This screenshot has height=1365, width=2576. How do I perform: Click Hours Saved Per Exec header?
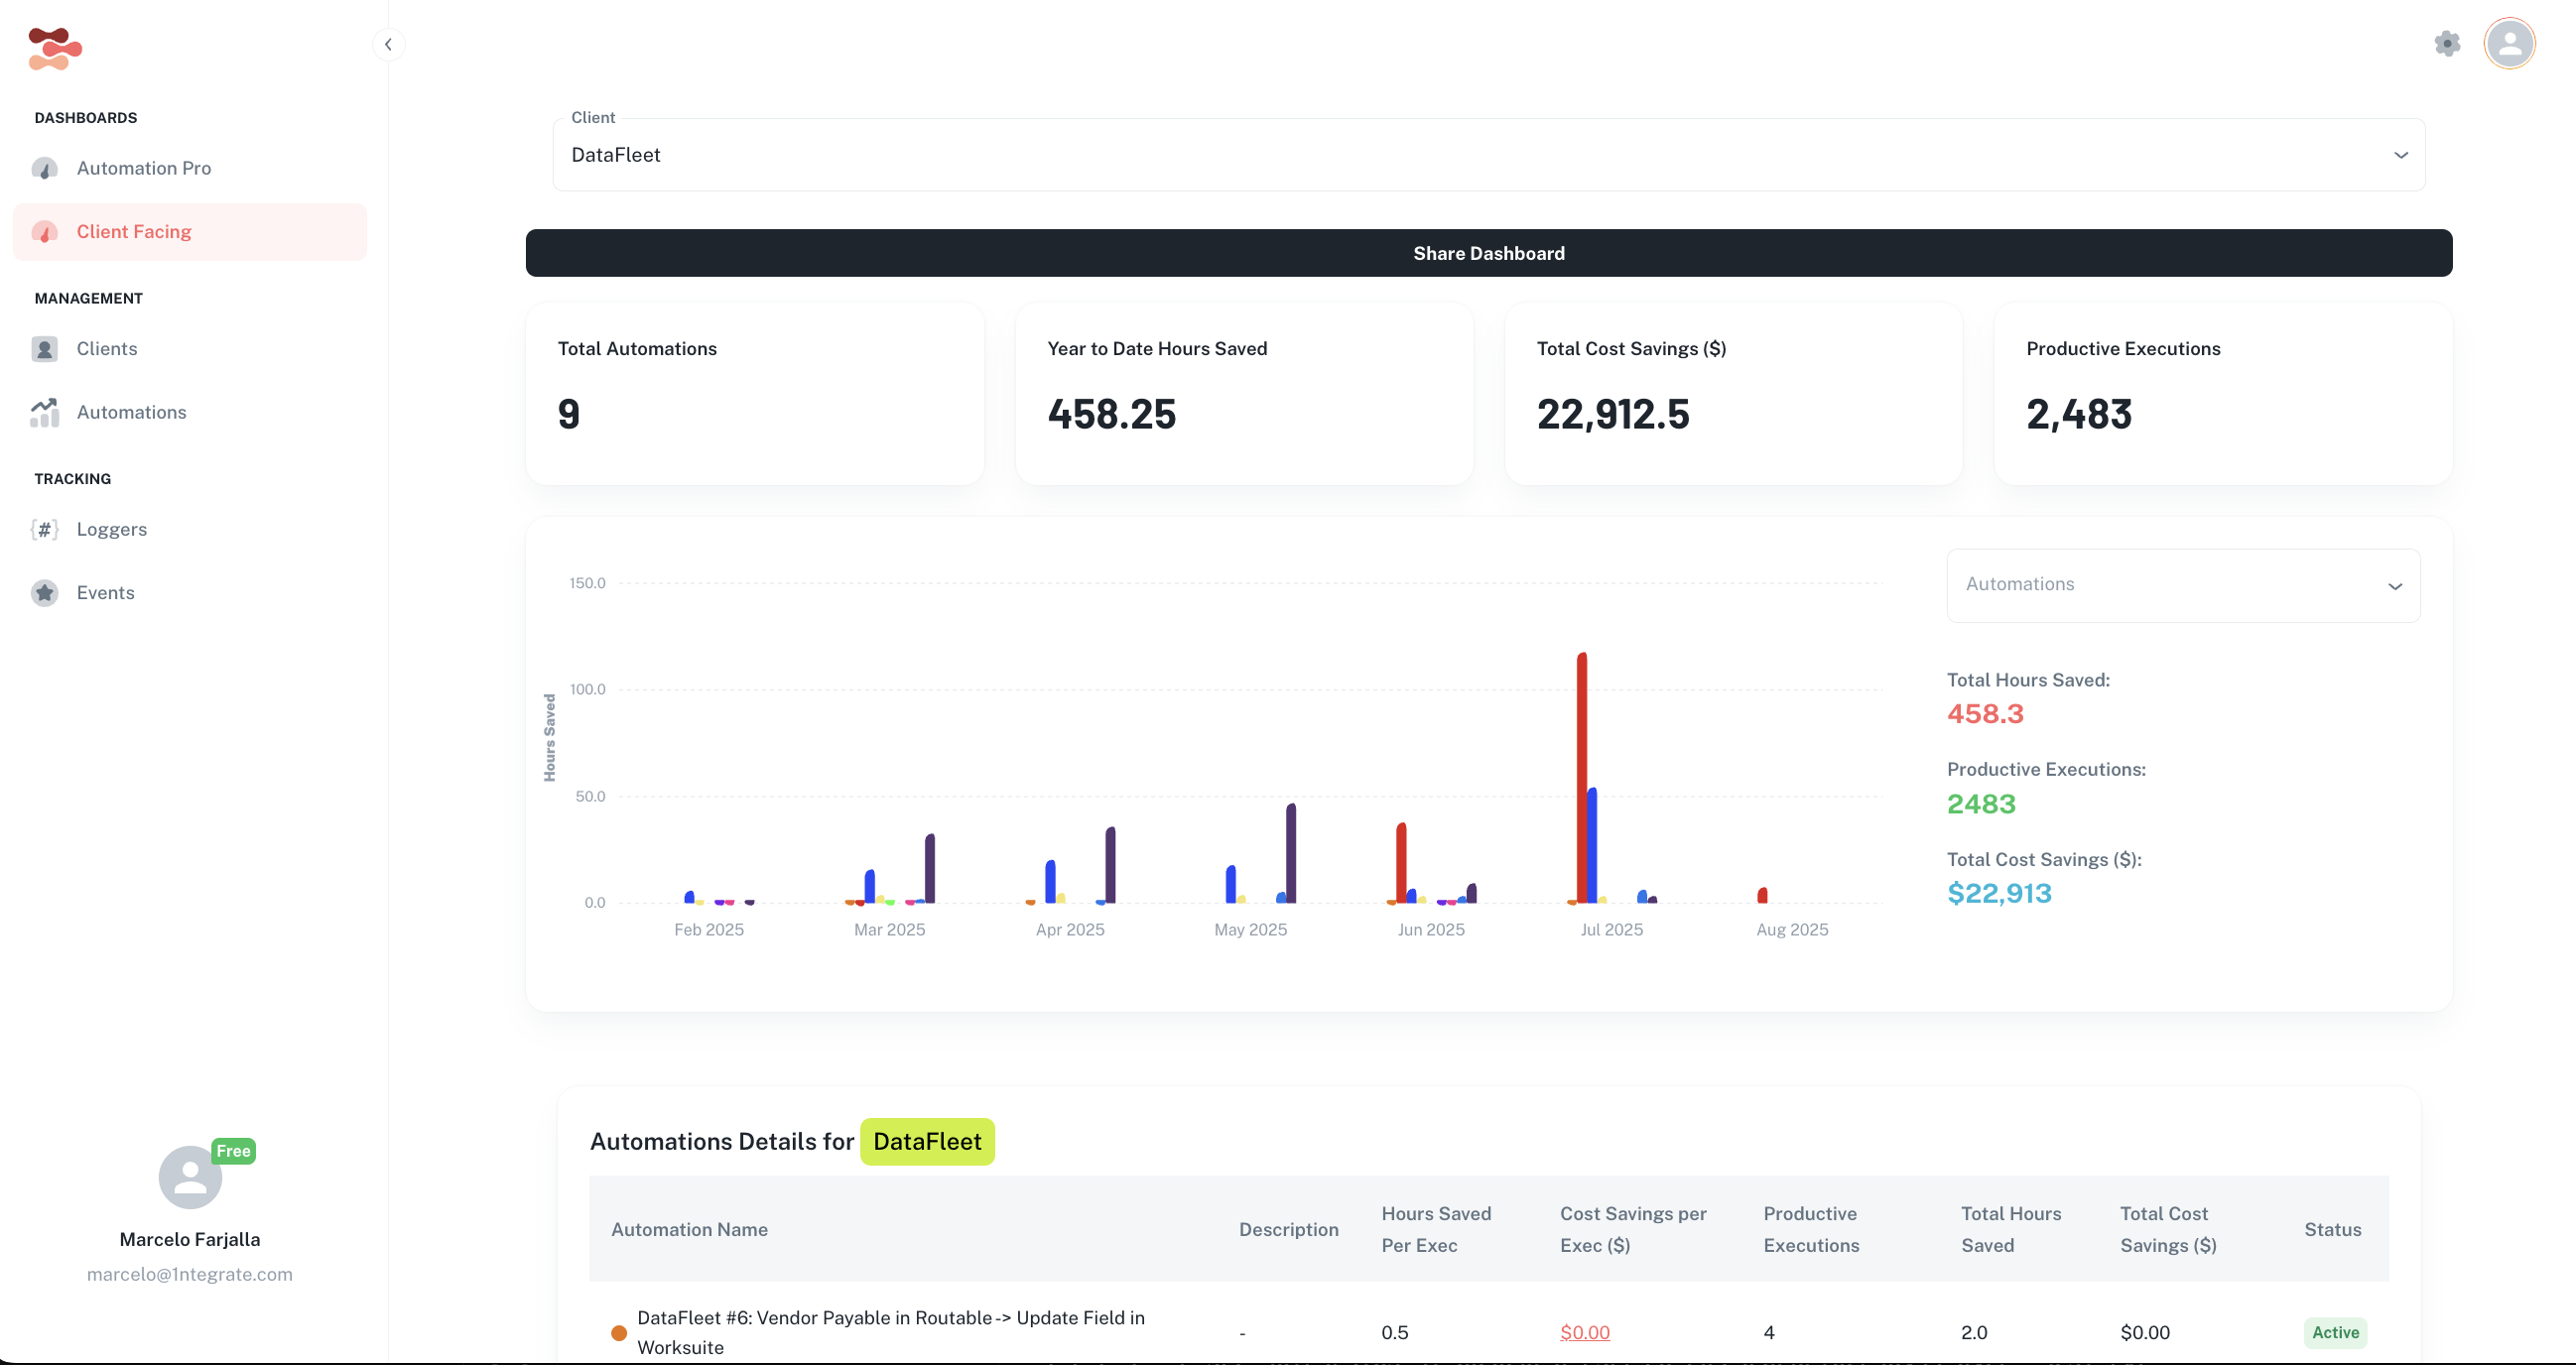[1436, 1230]
